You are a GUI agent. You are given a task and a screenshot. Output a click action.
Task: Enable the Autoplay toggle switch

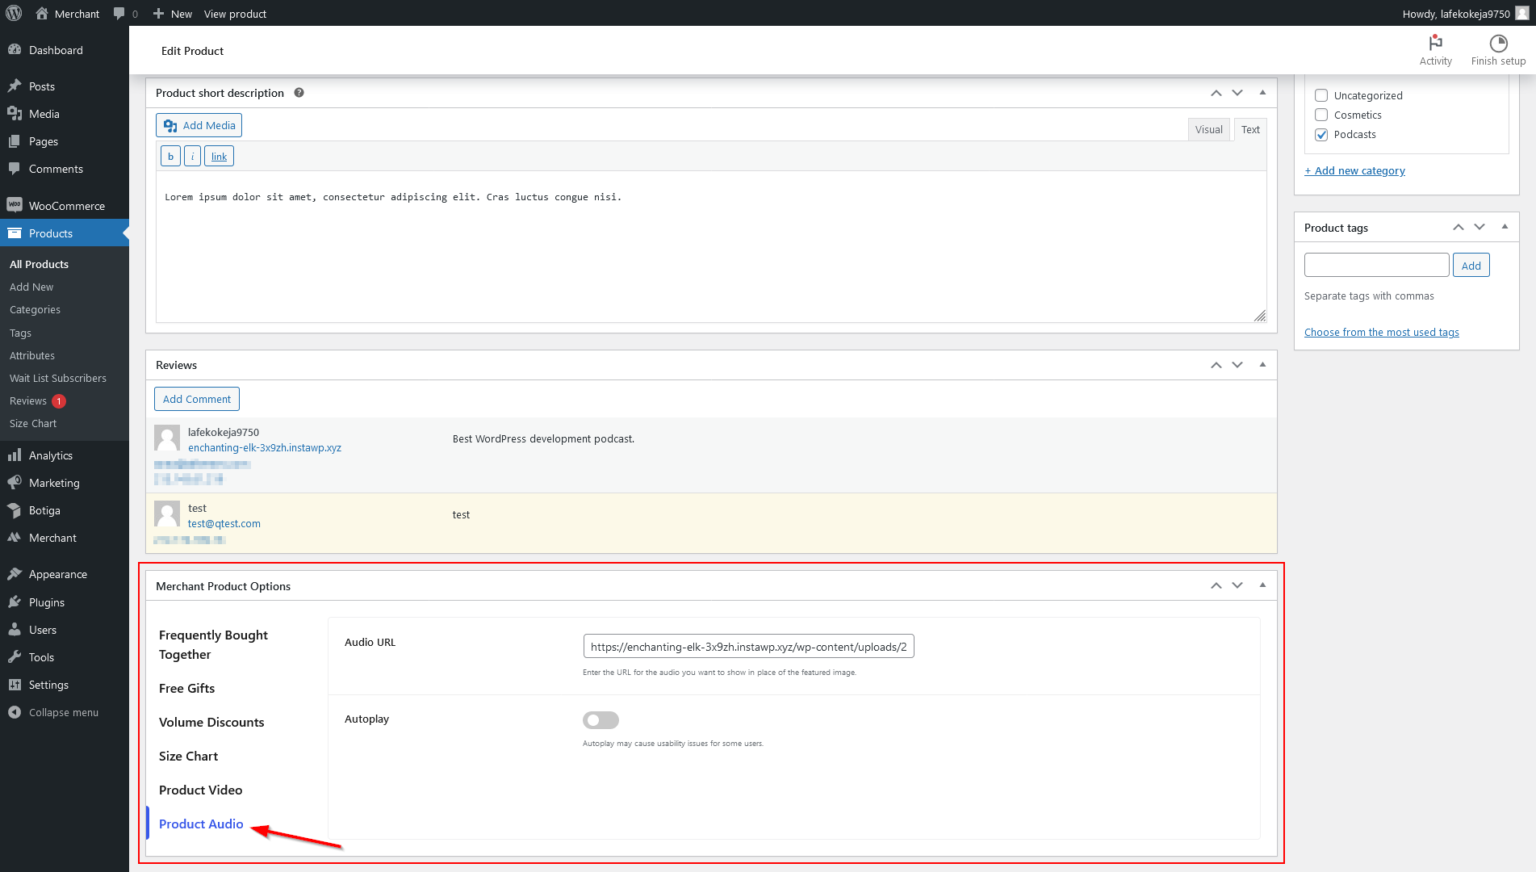tap(601, 720)
